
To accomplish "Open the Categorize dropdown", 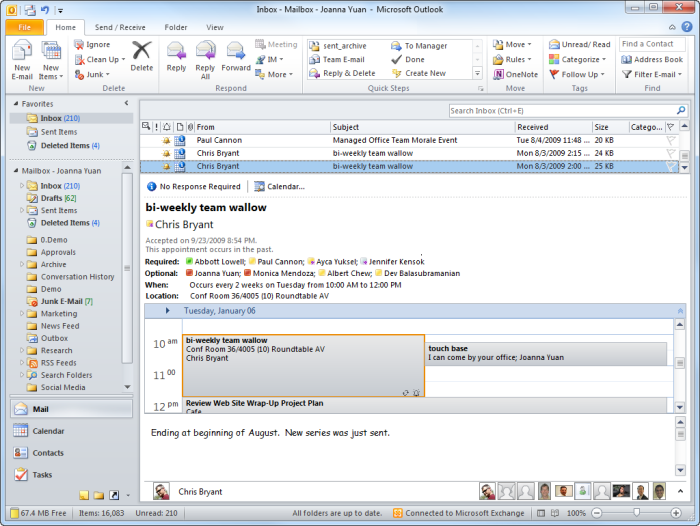I will pyautogui.click(x=577, y=59).
